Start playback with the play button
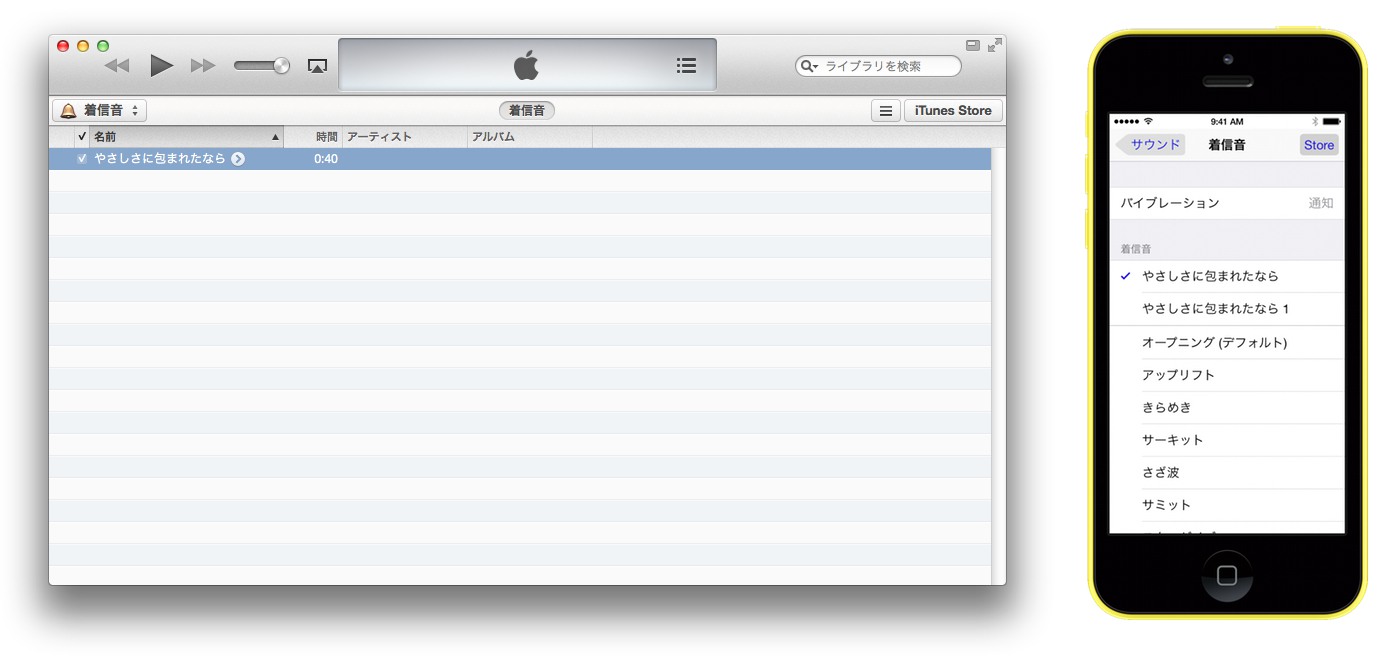The height and width of the screenshot is (664, 1400). coord(161,66)
